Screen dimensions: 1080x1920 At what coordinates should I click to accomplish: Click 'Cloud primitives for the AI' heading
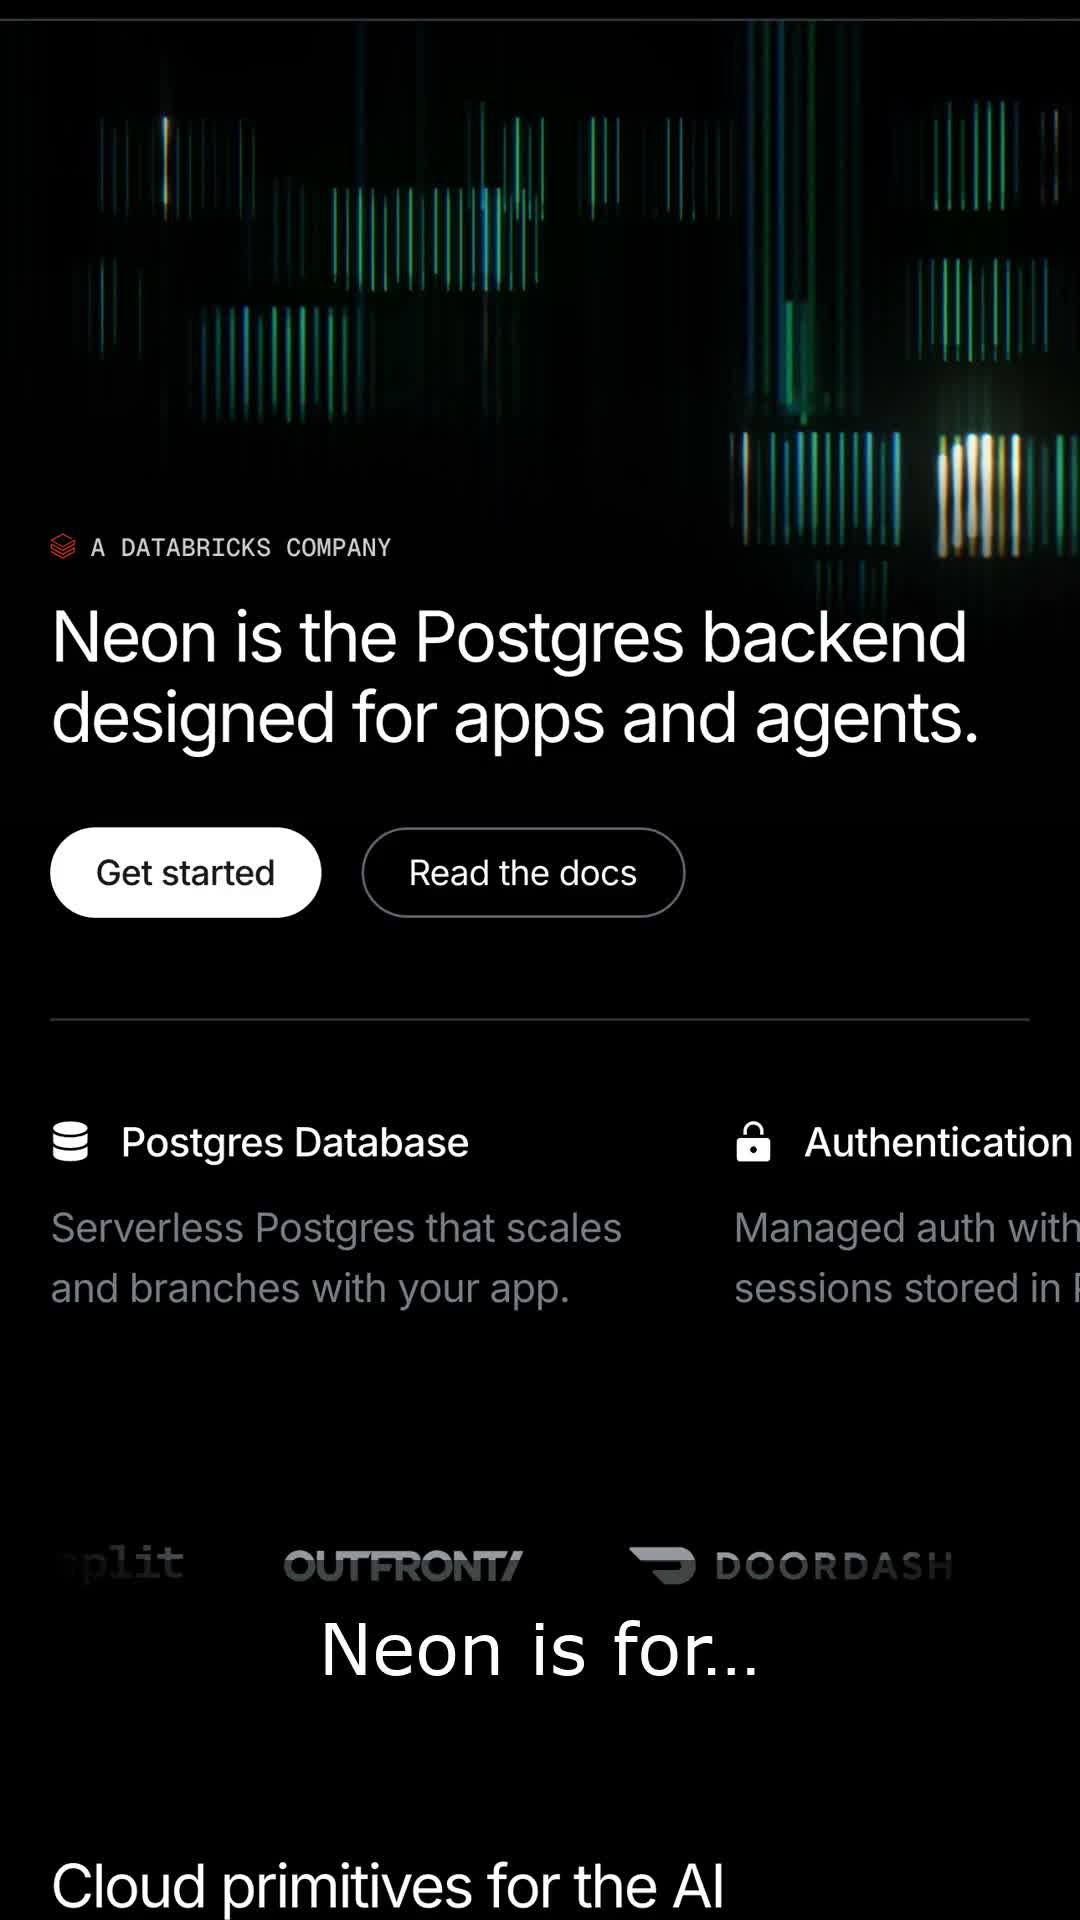click(387, 1886)
